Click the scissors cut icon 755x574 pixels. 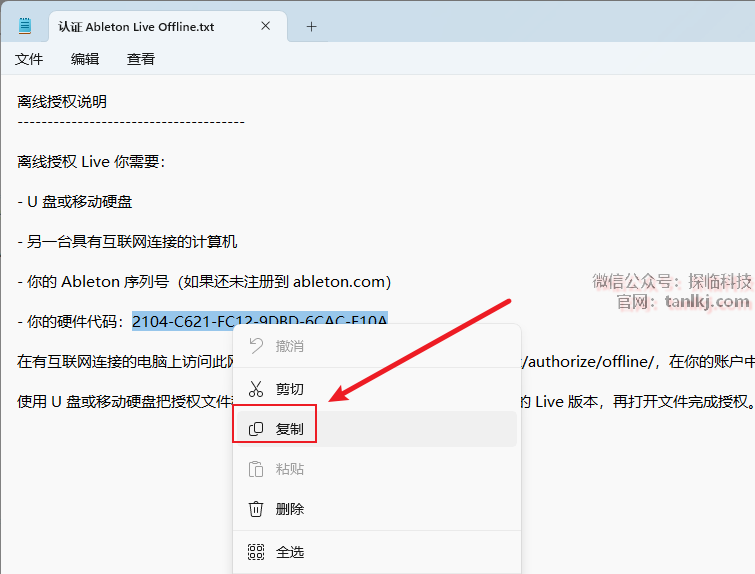(256, 389)
